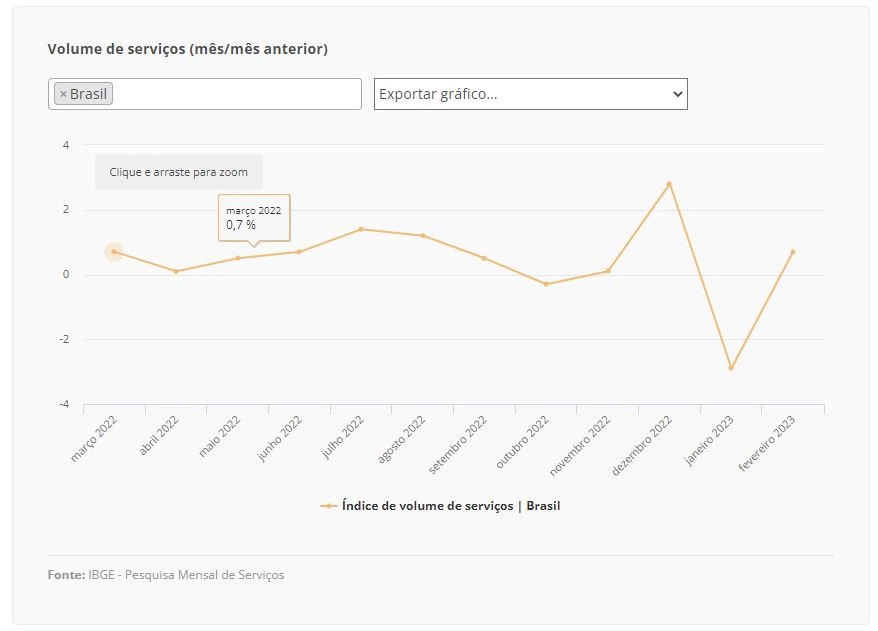Click the janeiro 2023 lowest data point
878x631 pixels.
[731, 368]
